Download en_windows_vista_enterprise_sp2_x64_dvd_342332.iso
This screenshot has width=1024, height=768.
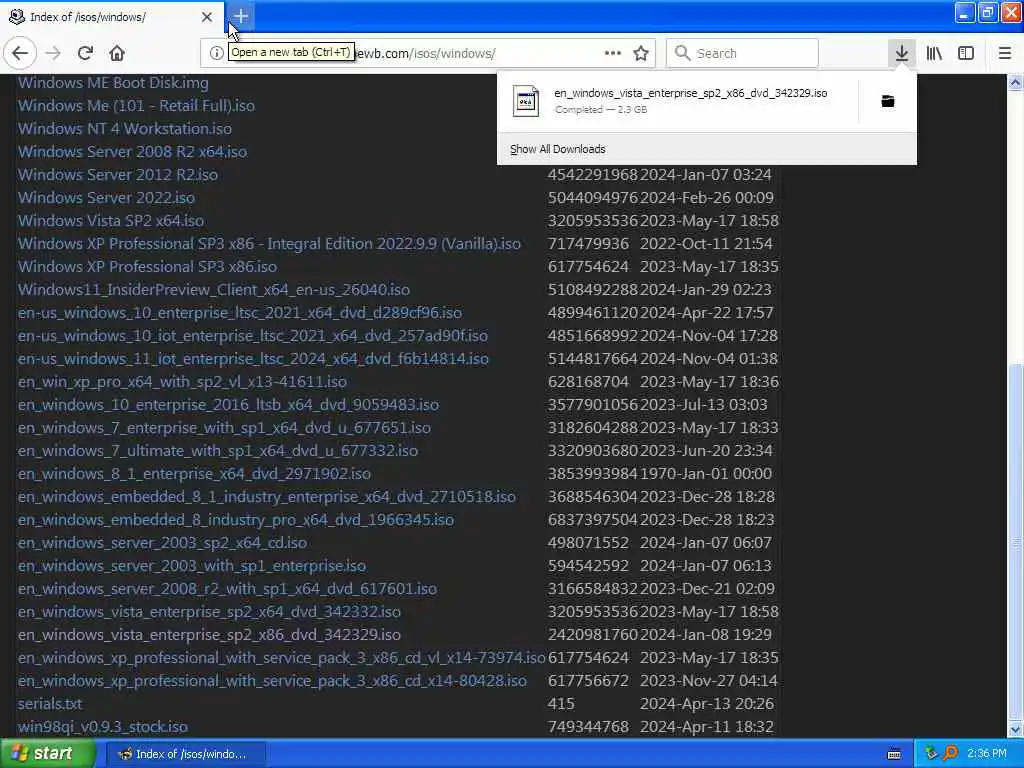(209, 612)
